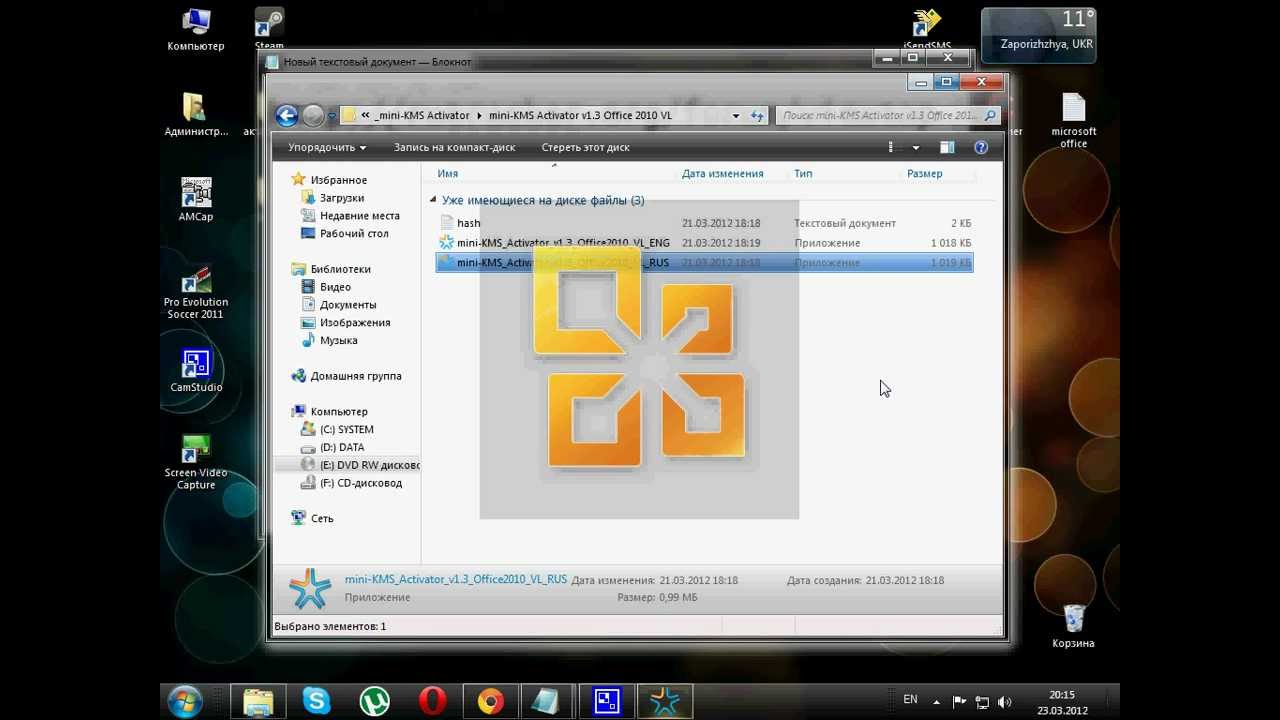Screen dimensions: 1280x720
Task: Open the (D:) DATA drive
Action: [x=341, y=448]
